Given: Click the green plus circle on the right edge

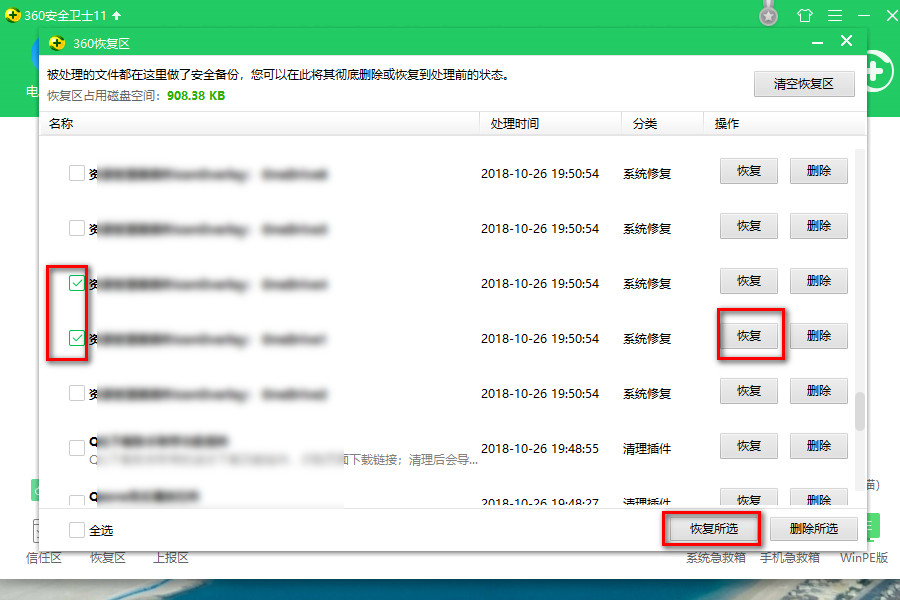Looking at the screenshot, I should (x=875, y=71).
